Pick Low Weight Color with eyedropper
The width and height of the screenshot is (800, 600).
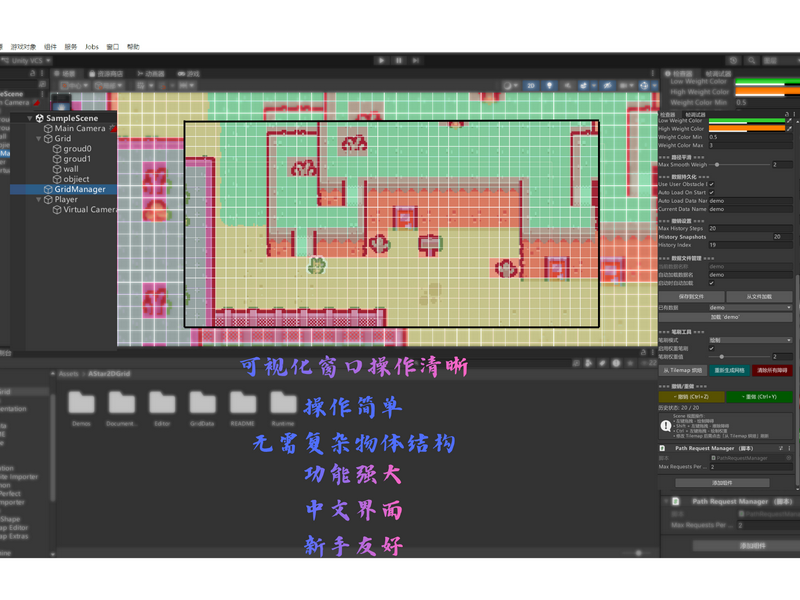pyautogui.click(x=789, y=121)
